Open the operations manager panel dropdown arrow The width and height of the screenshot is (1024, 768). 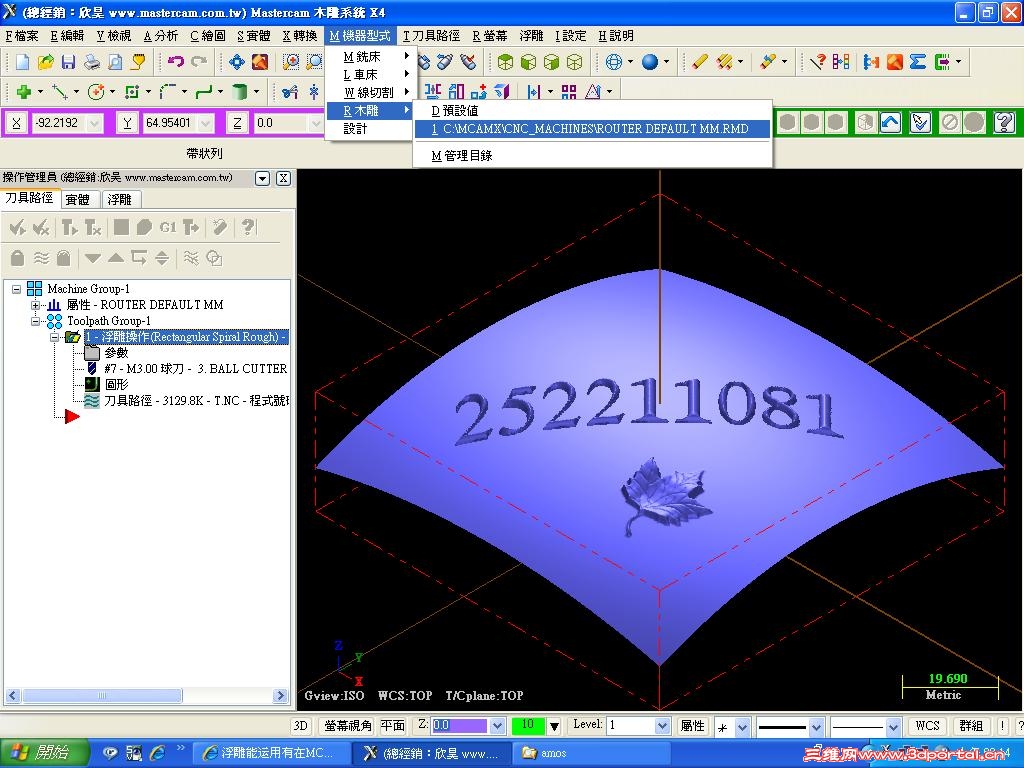(x=263, y=178)
